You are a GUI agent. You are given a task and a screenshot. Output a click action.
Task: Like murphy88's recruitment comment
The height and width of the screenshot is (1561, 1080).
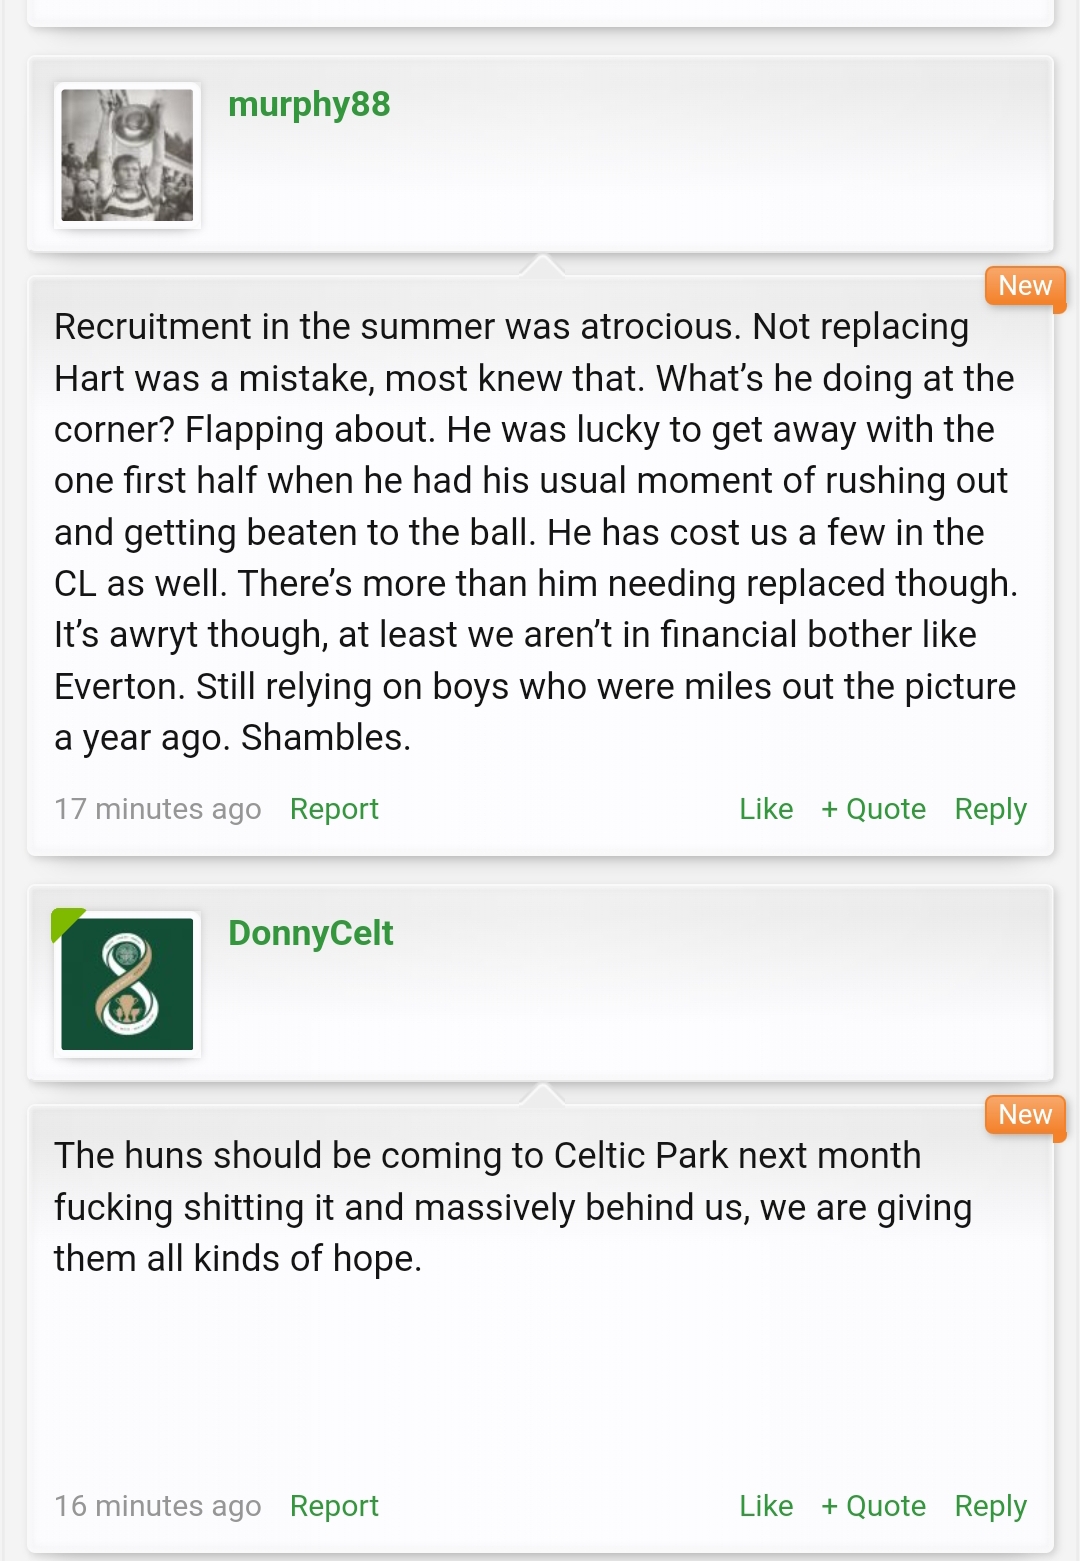(766, 809)
